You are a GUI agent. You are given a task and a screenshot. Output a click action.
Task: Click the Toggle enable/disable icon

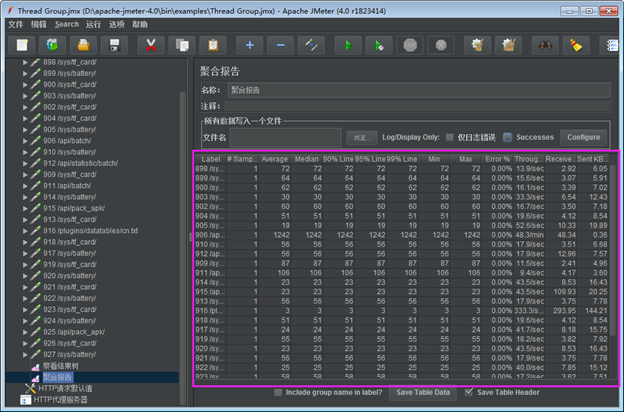point(311,45)
